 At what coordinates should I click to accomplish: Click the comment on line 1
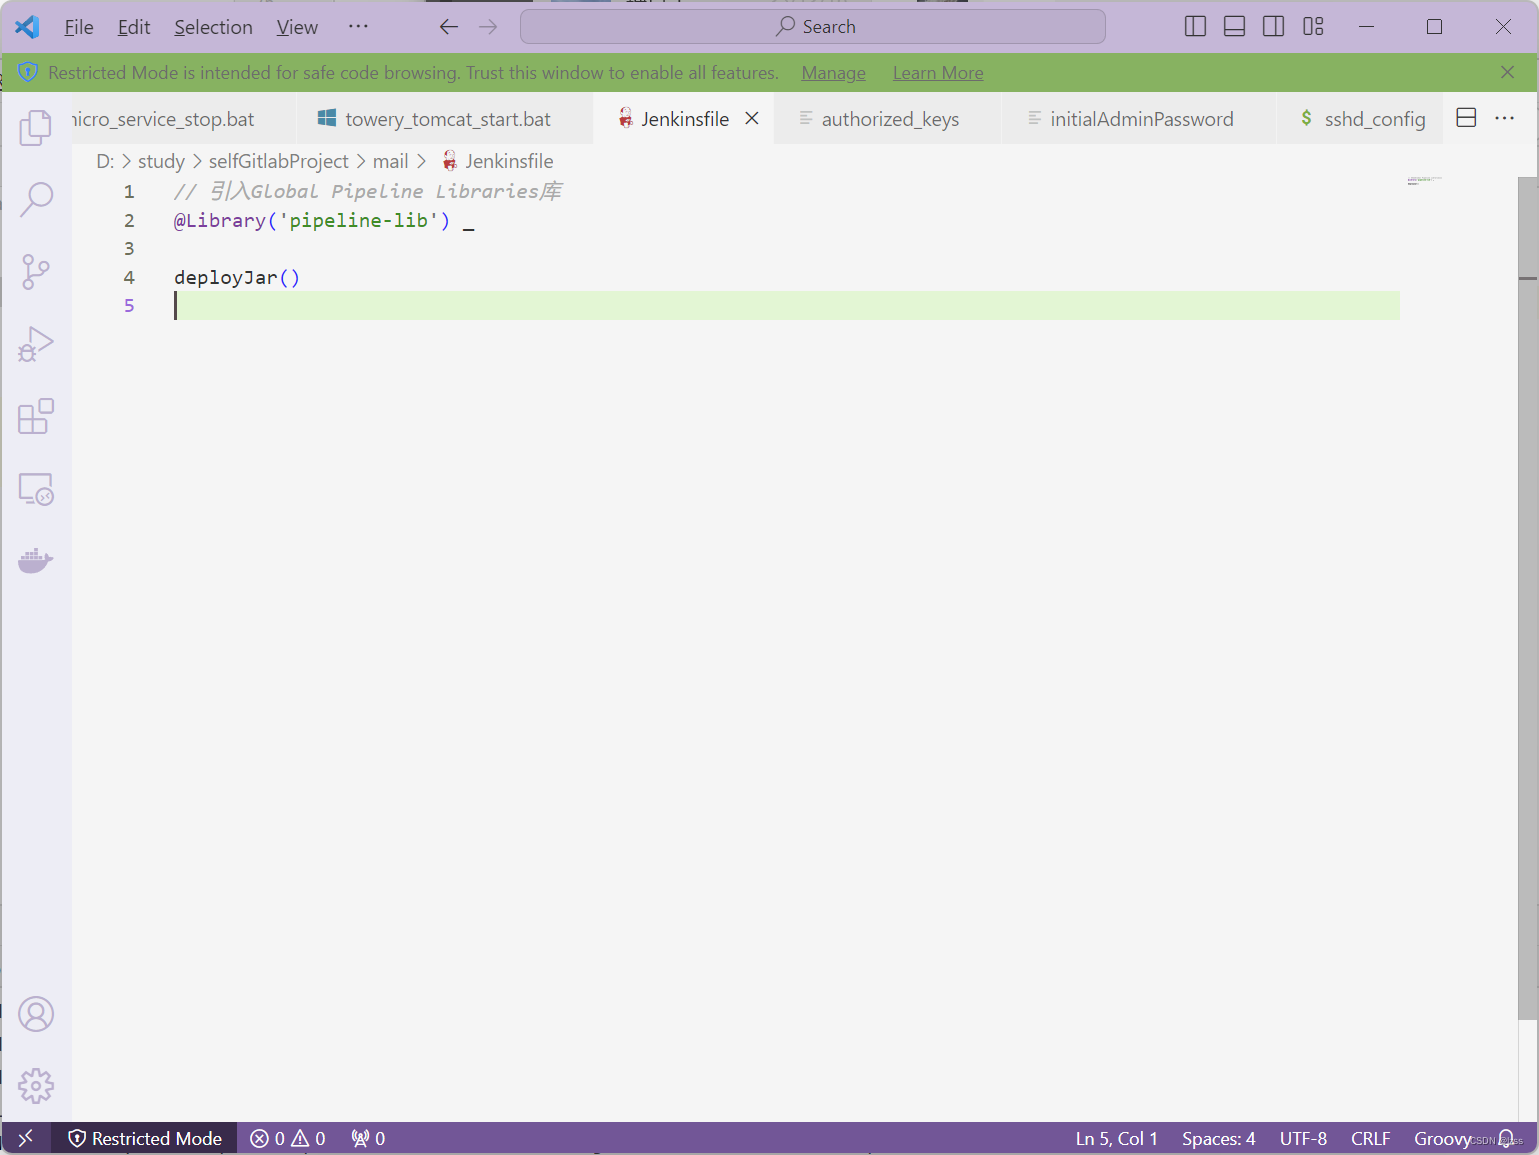pyautogui.click(x=368, y=191)
